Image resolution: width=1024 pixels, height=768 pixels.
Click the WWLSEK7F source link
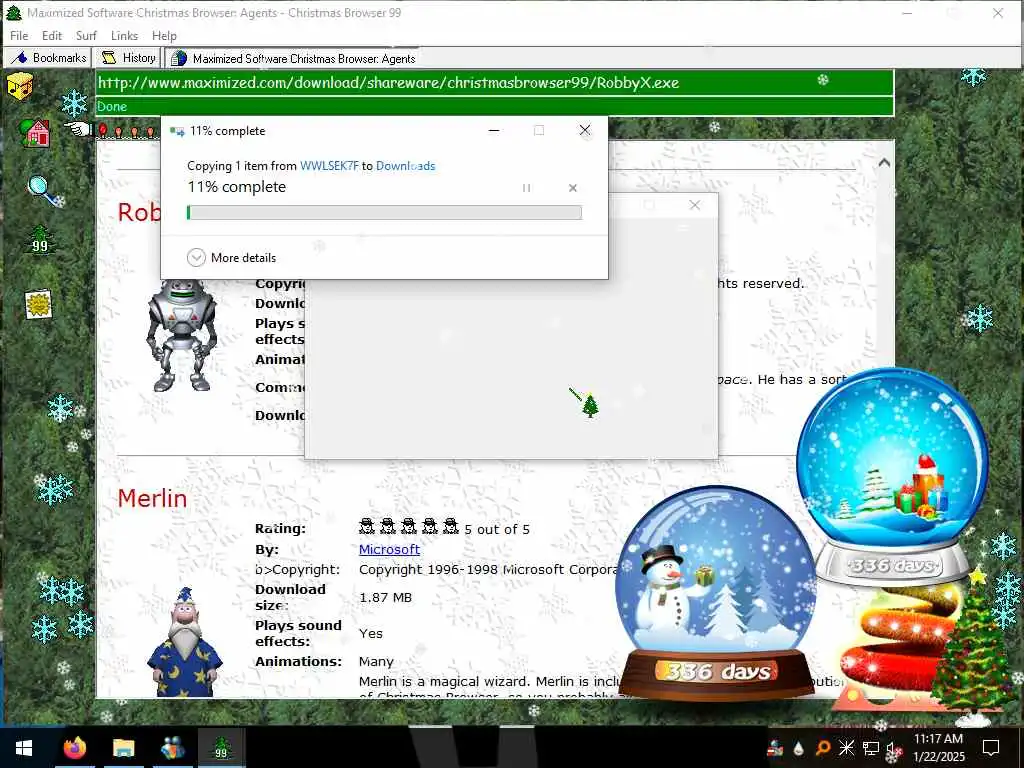(329, 166)
